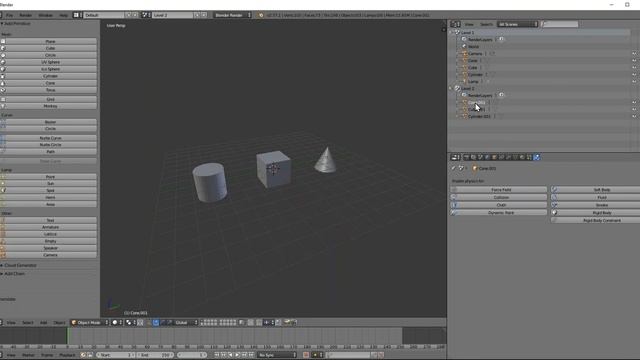Click the Soft Body icon button
Screen dimensions: 640x360
554,189
